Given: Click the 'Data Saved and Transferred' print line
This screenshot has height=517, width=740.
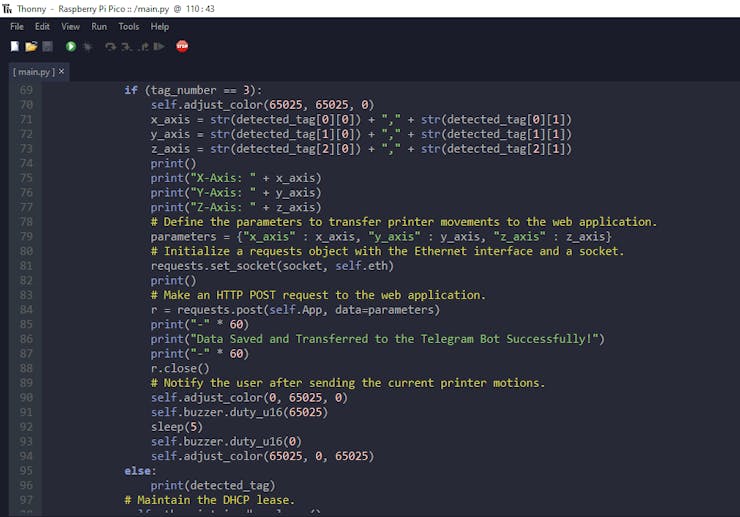Looking at the screenshot, I should coord(377,339).
